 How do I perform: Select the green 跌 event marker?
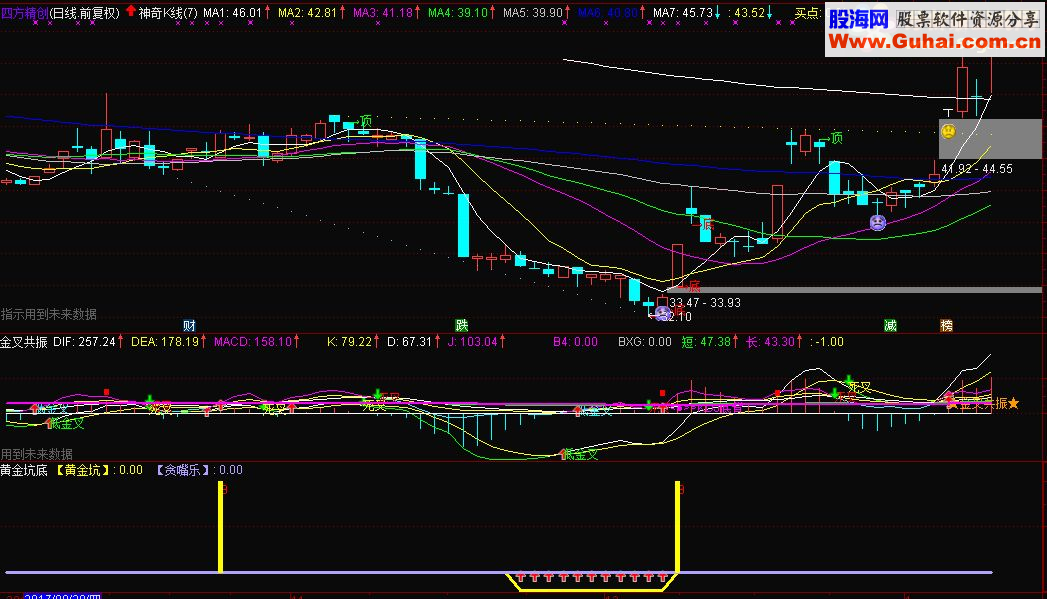(x=461, y=325)
